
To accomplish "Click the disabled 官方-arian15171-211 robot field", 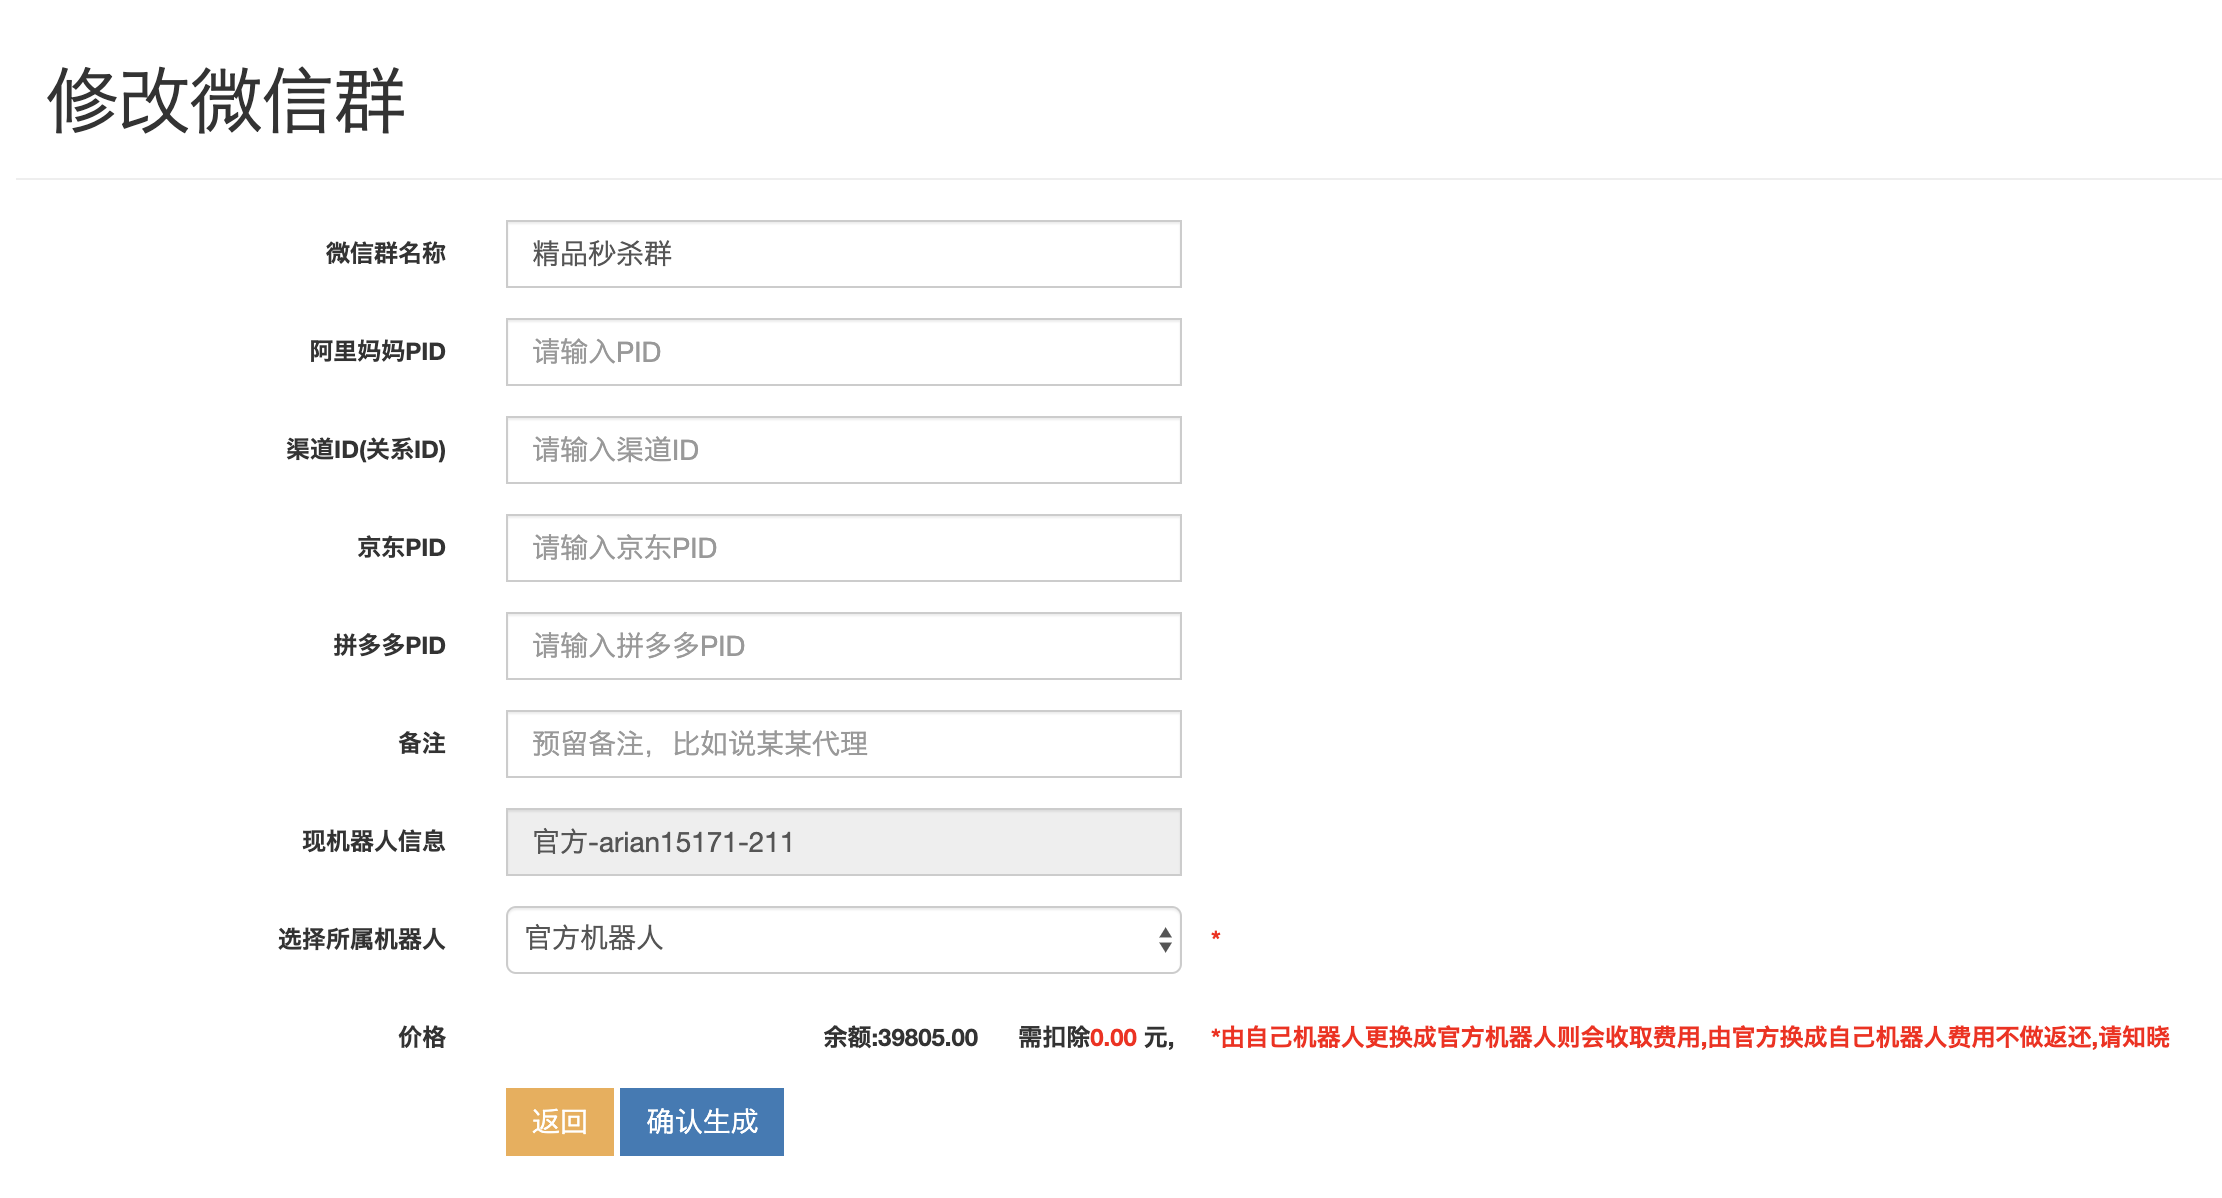I will 843,842.
